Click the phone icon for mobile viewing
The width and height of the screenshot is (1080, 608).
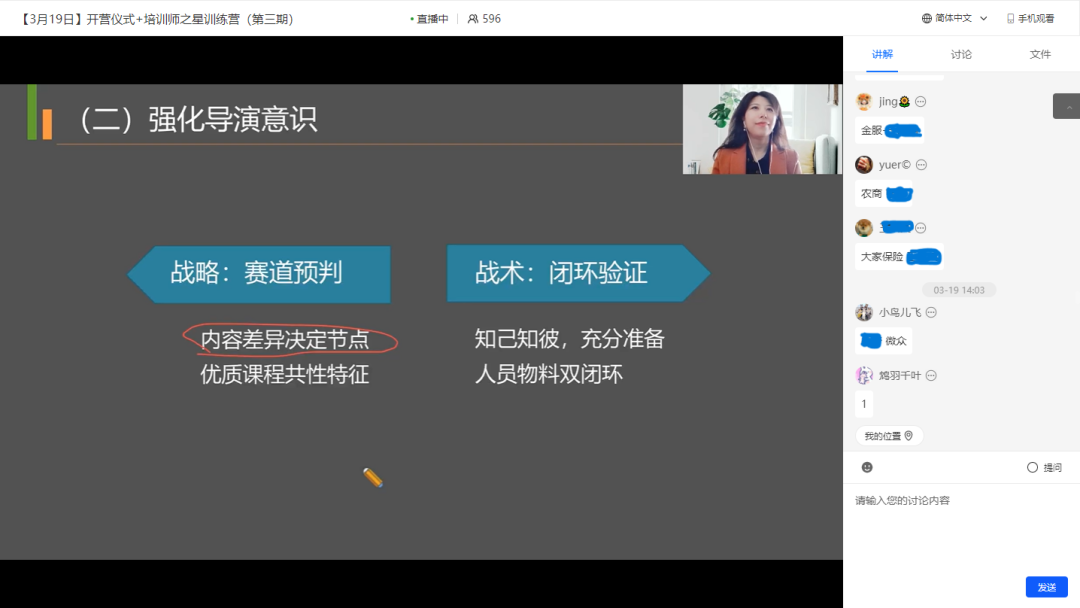1011,18
